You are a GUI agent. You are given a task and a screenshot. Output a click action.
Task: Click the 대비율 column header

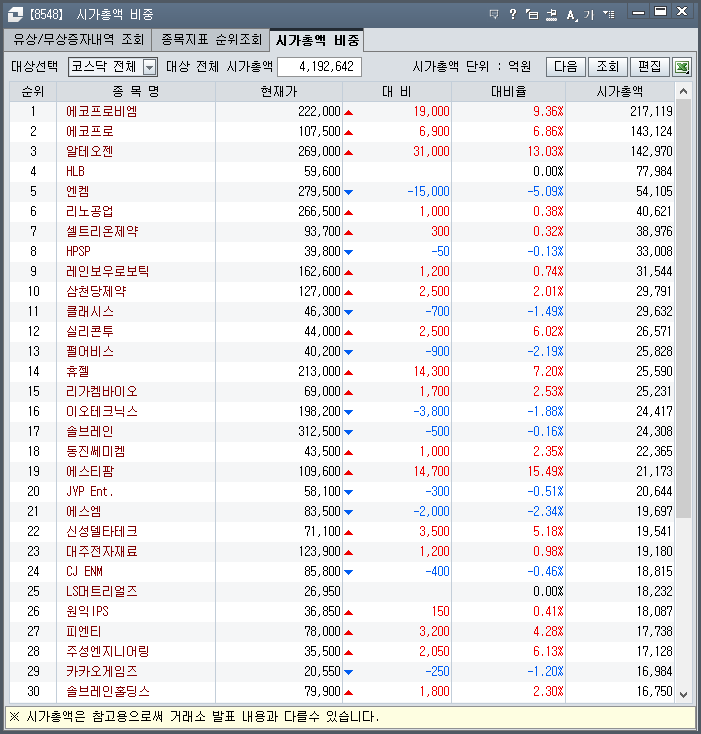pyautogui.click(x=509, y=91)
